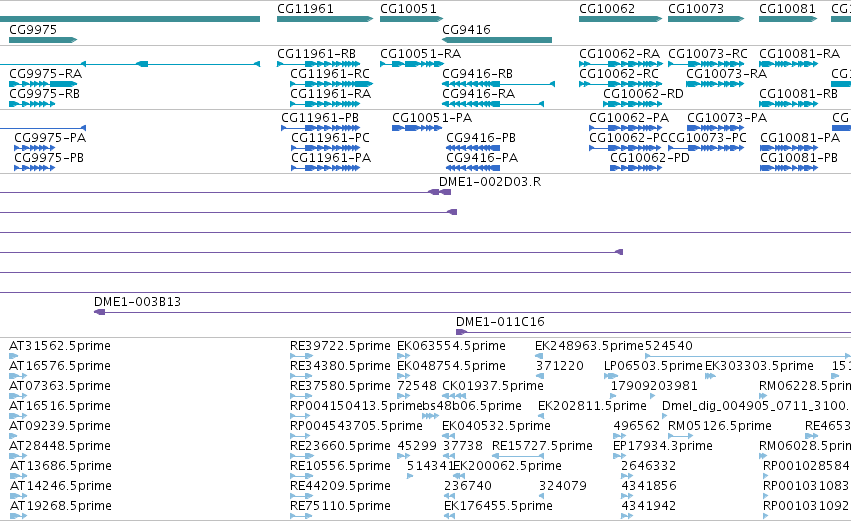Open protein CG10062-PC

coord(625,148)
